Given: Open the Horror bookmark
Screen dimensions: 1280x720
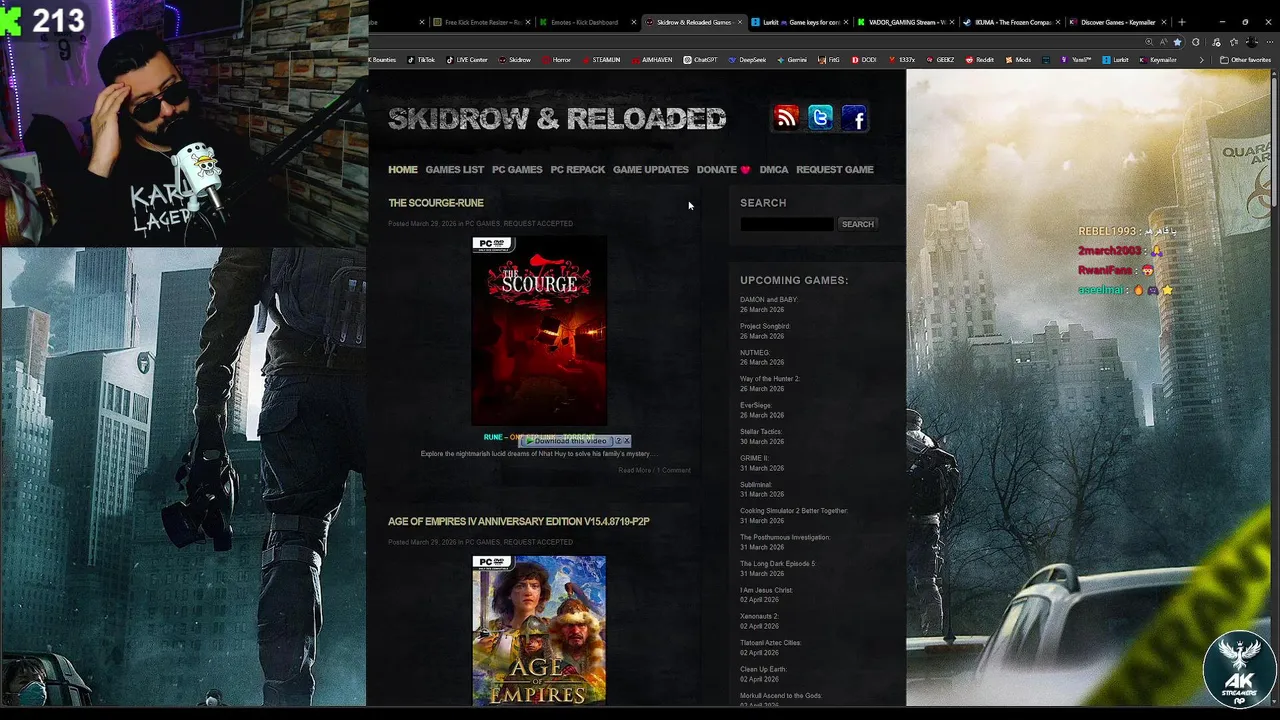Looking at the screenshot, I should pyautogui.click(x=556, y=60).
